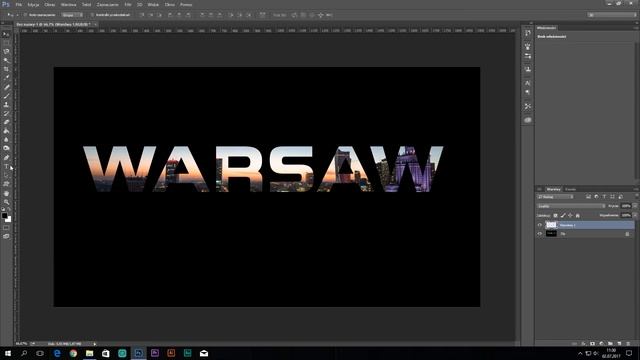Open the Character panel icon in dock
Image resolution: width=640 pixels, height=360 pixels.
pyautogui.click(x=528, y=83)
